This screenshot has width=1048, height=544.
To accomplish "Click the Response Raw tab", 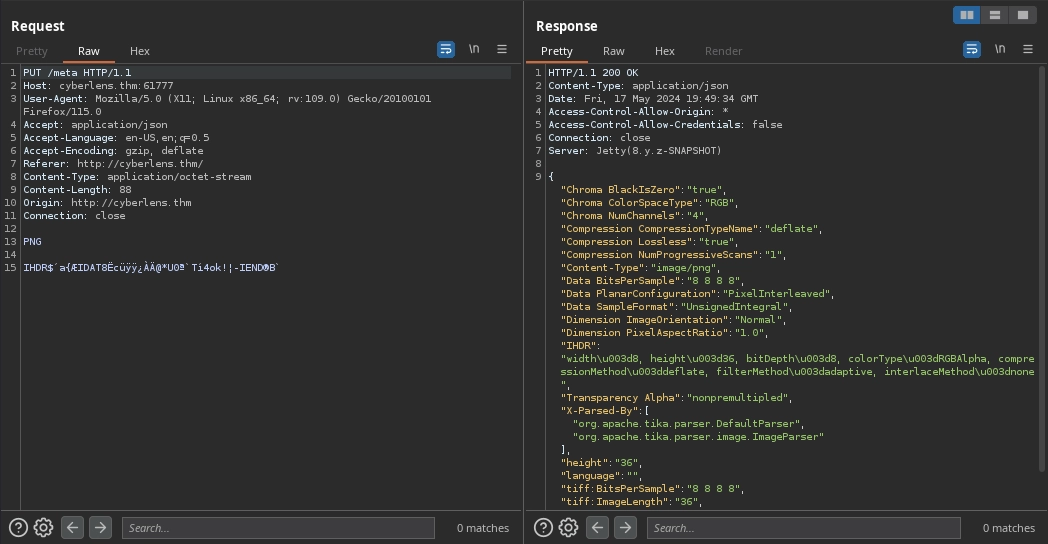I will (613, 51).
